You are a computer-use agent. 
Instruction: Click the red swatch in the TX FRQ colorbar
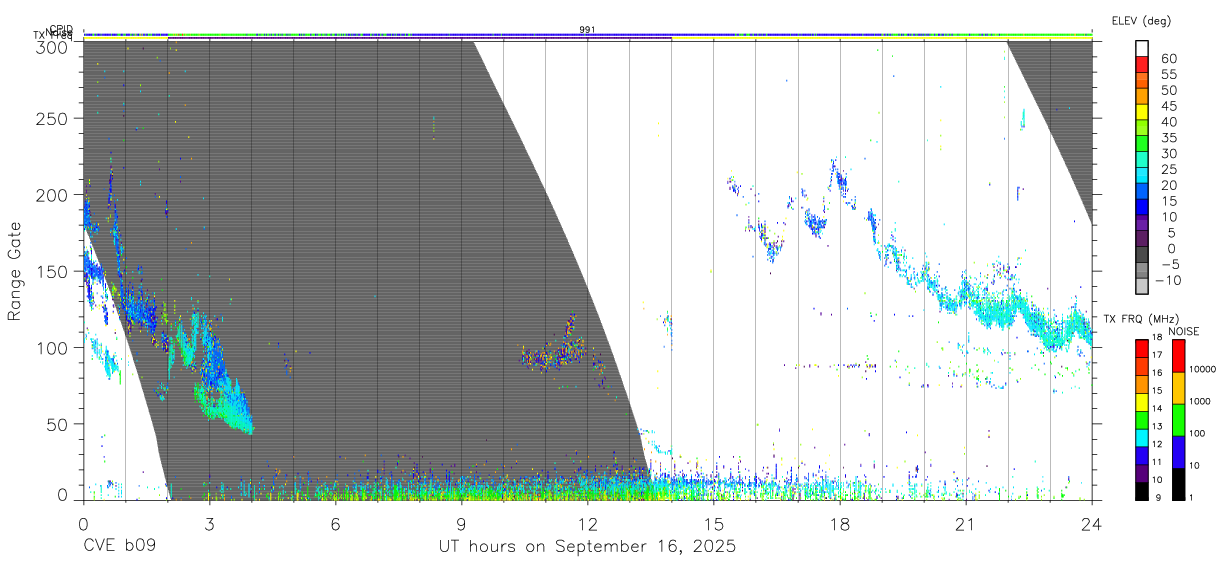pos(1142,349)
